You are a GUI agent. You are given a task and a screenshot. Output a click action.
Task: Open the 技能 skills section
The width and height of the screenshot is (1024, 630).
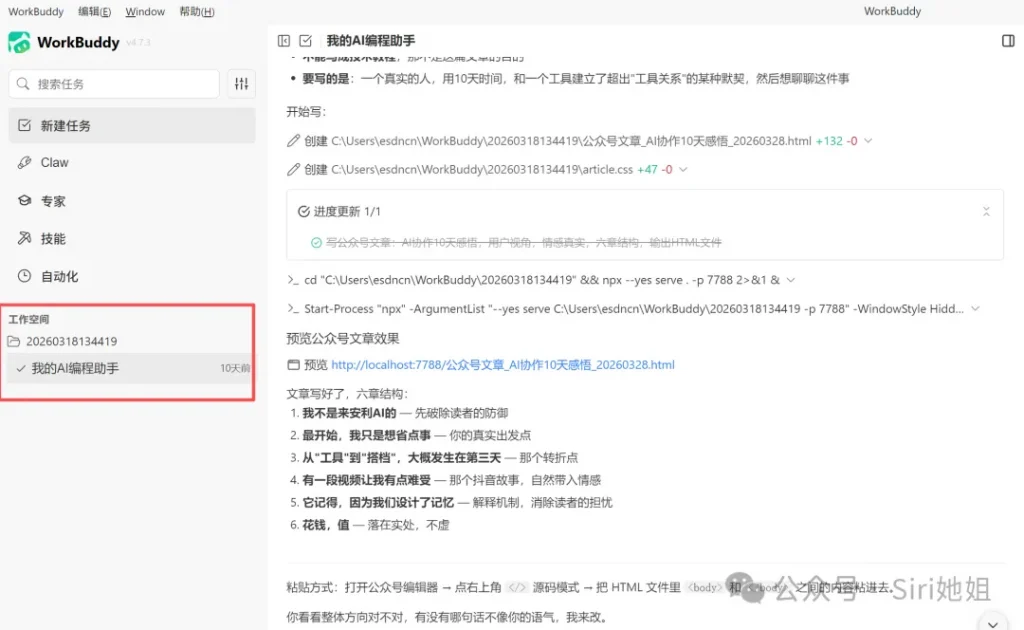coord(52,239)
